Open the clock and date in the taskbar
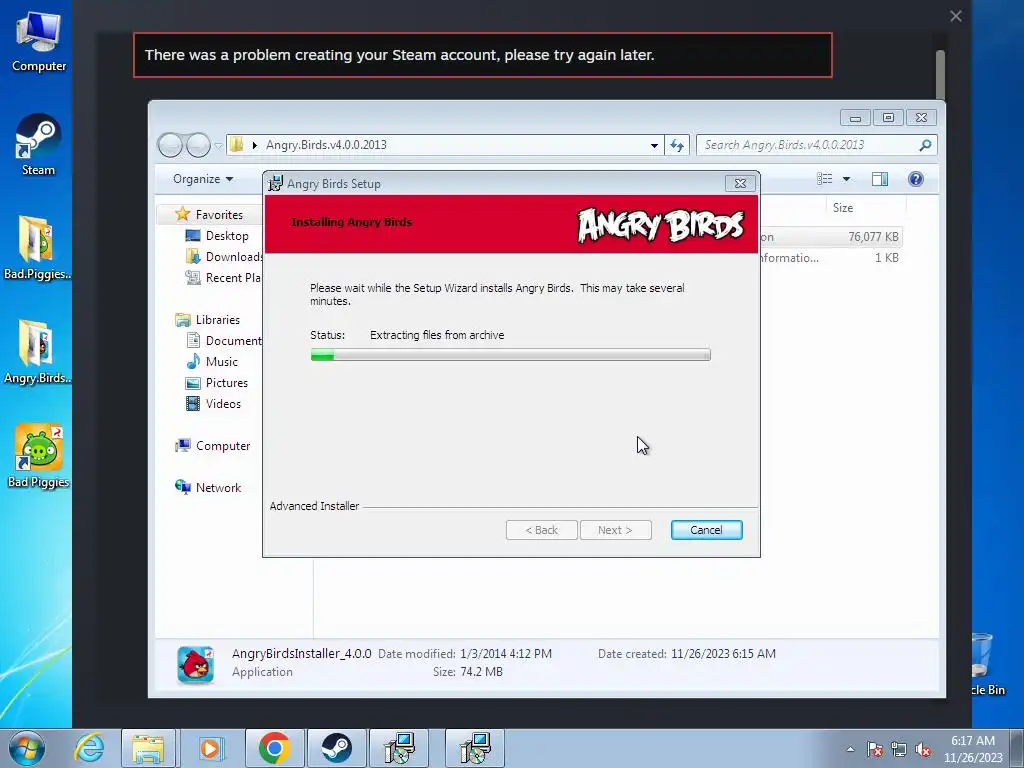This screenshot has height=768, width=1024. click(973, 749)
